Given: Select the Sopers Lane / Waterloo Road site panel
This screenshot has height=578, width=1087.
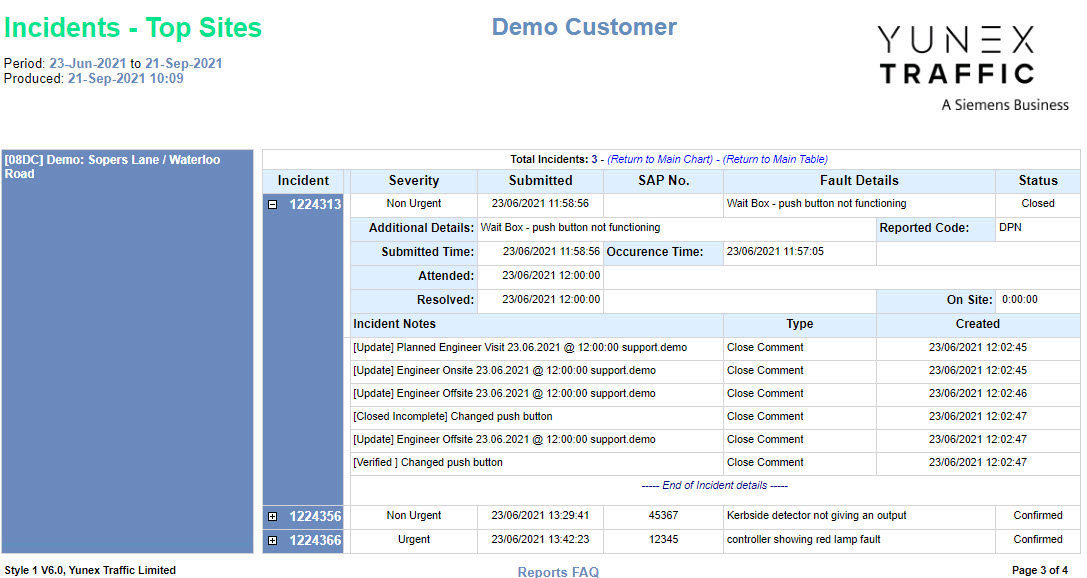Looking at the screenshot, I should click(x=128, y=351).
